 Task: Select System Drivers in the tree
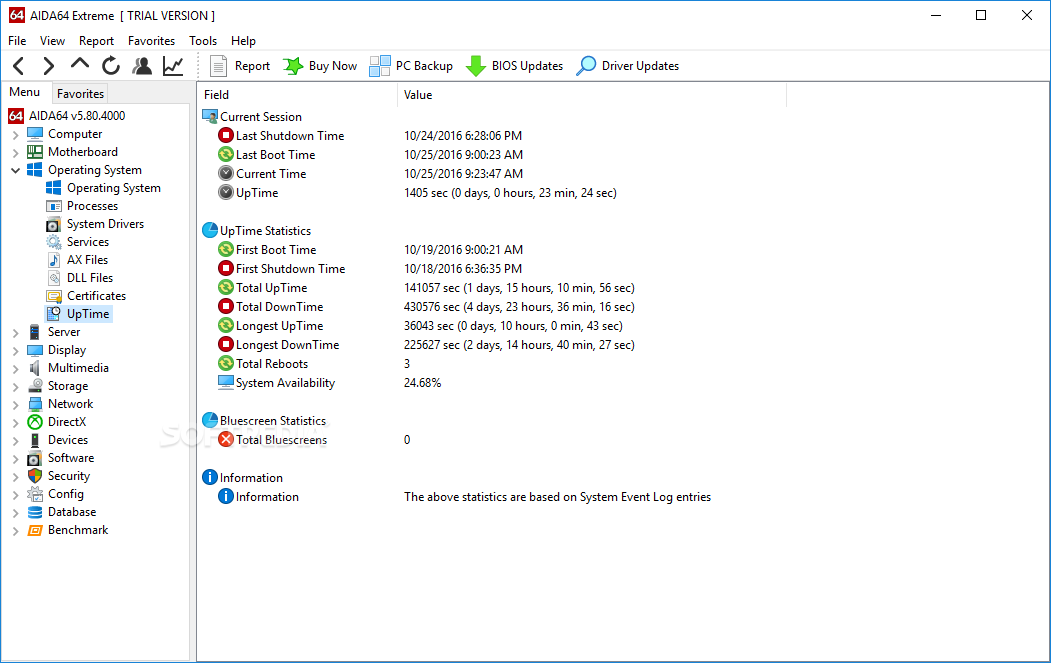point(95,224)
